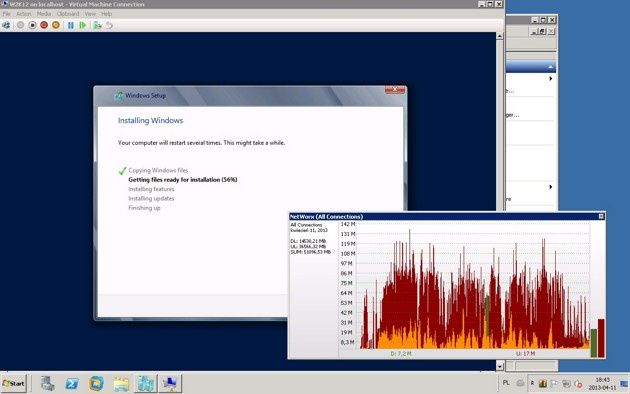Click the 'UL:' total value in NetWorx
The height and width of the screenshot is (394, 630).
pyautogui.click(x=308, y=246)
